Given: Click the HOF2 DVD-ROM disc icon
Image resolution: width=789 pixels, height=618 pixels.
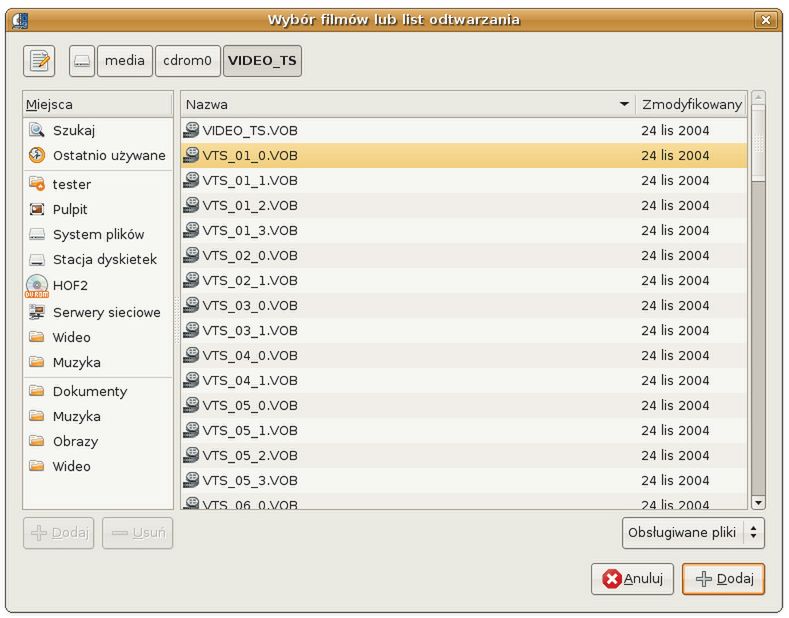Looking at the screenshot, I should click(x=37, y=285).
